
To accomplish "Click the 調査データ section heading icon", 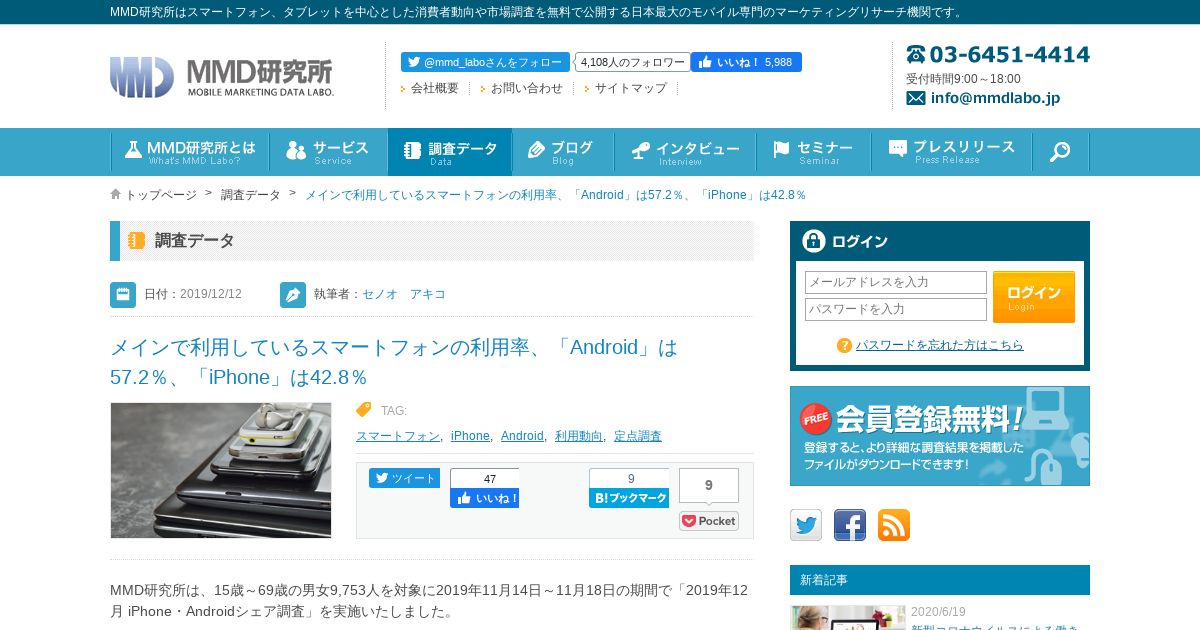I will click(x=137, y=241).
